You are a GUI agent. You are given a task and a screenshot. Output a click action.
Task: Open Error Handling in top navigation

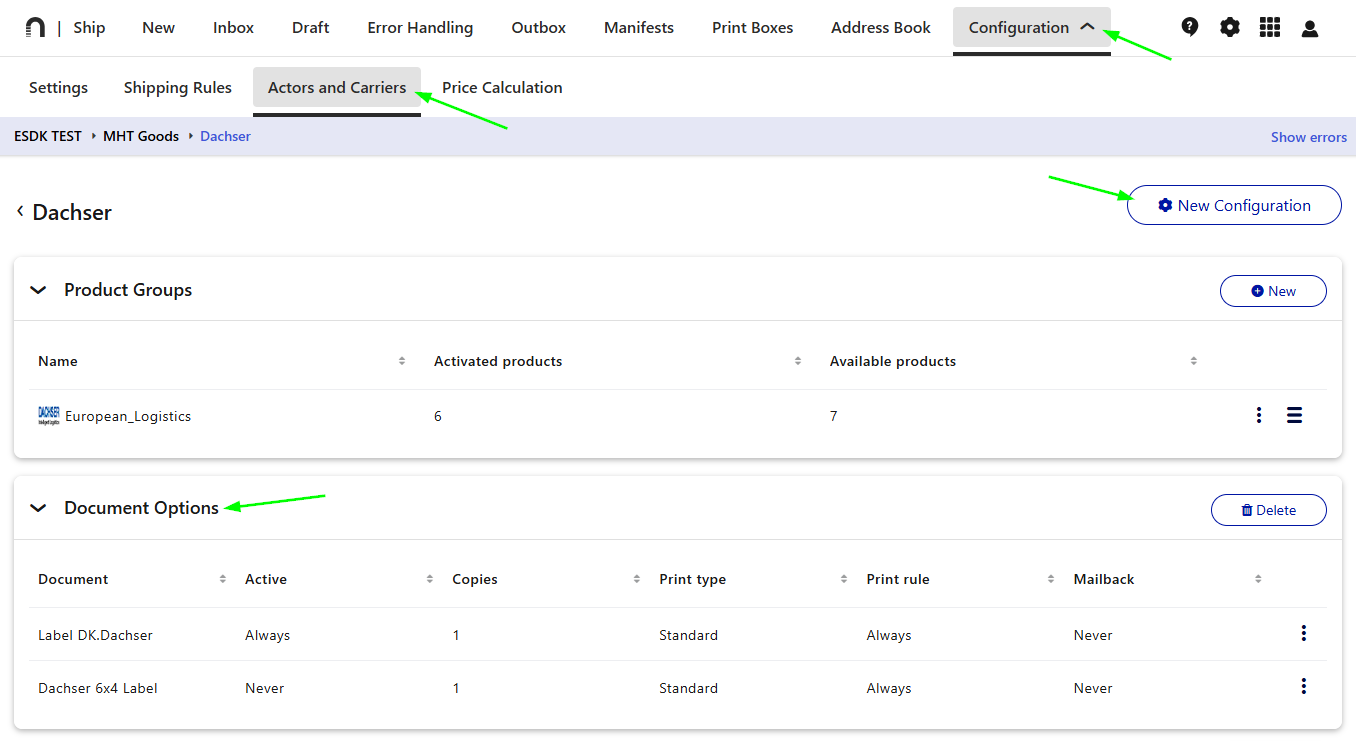(420, 28)
